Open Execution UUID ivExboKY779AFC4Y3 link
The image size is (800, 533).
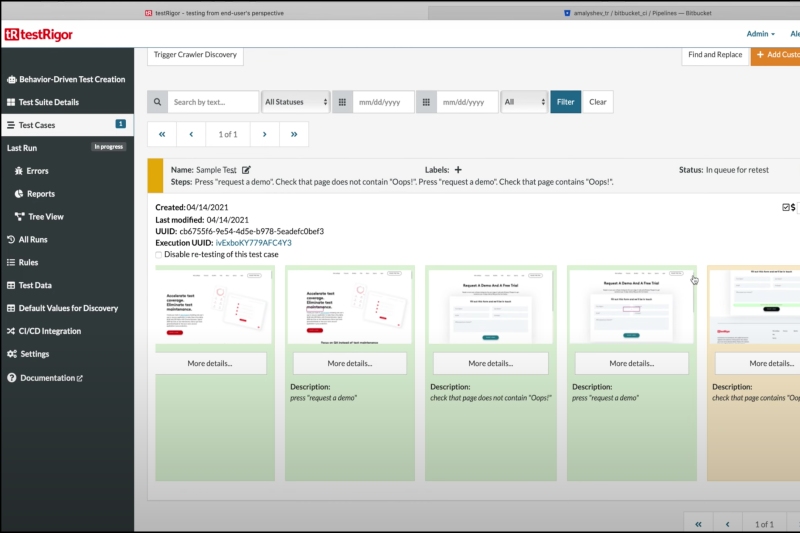click(x=254, y=243)
